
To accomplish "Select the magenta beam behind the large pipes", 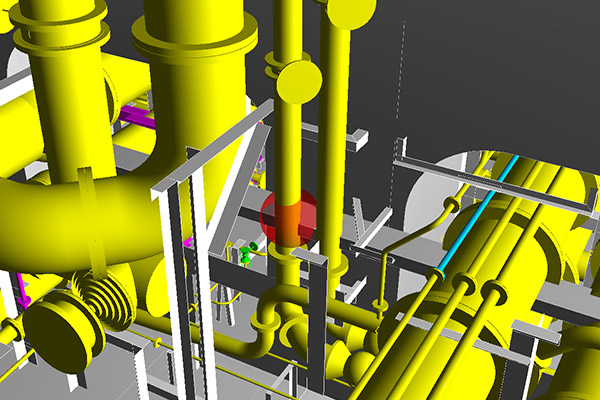I will coord(138,117).
